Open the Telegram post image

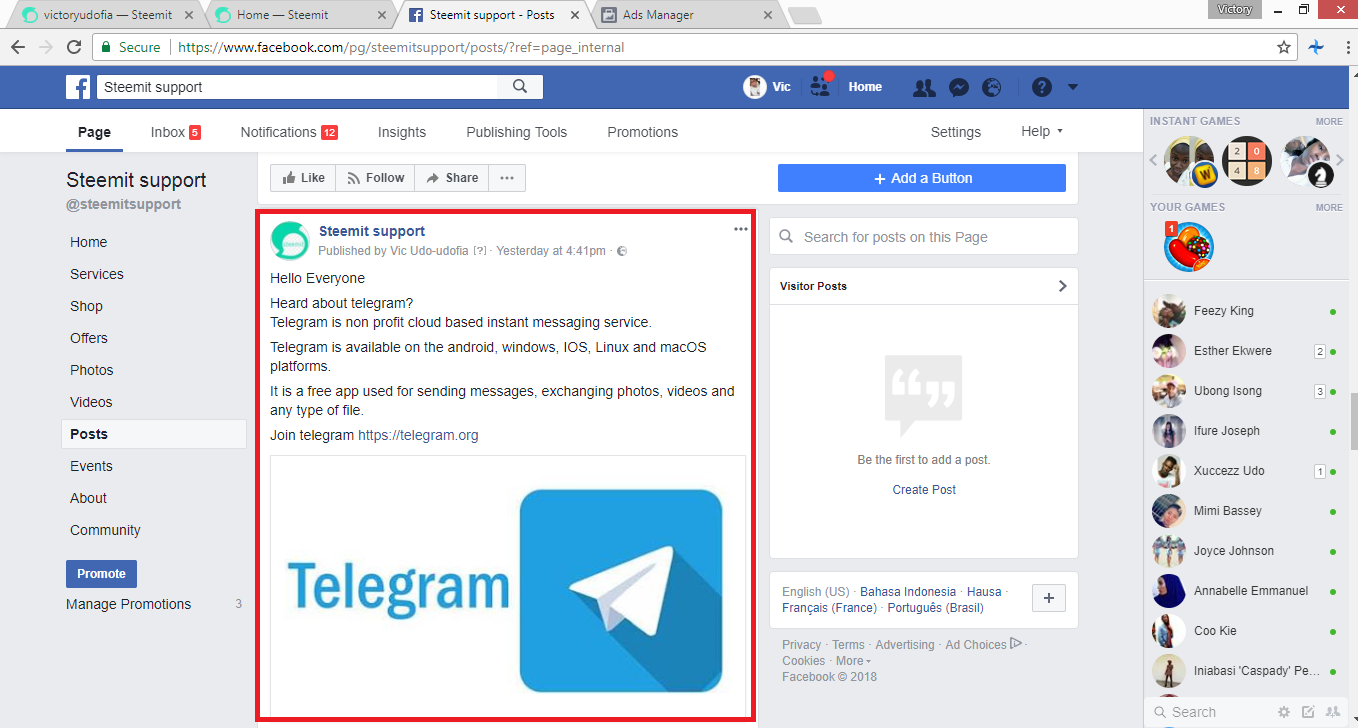508,586
